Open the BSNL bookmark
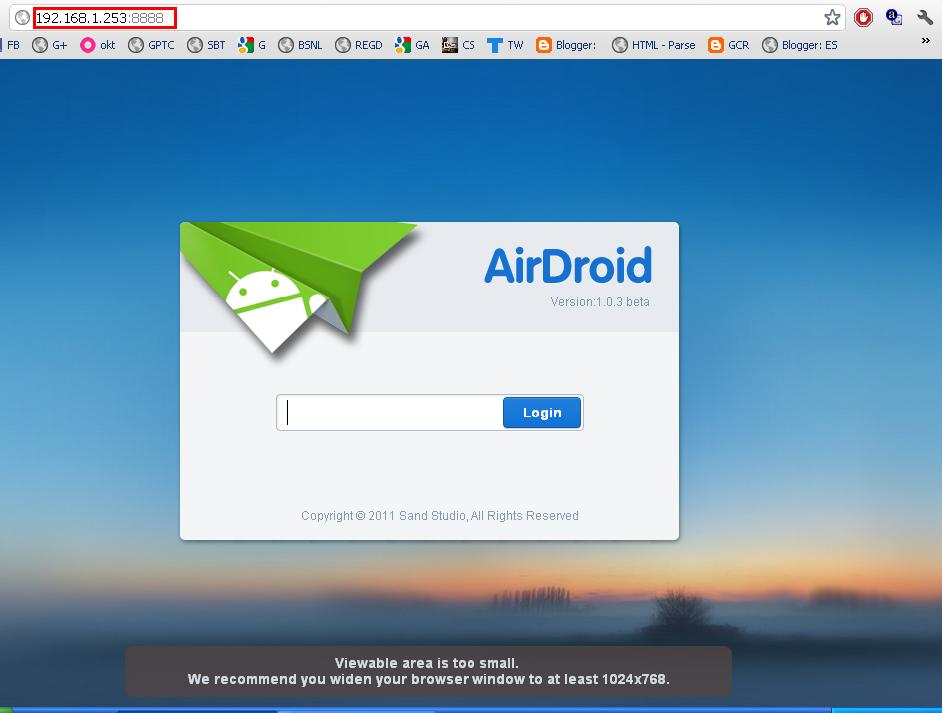This screenshot has height=713, width=942. 300,45
